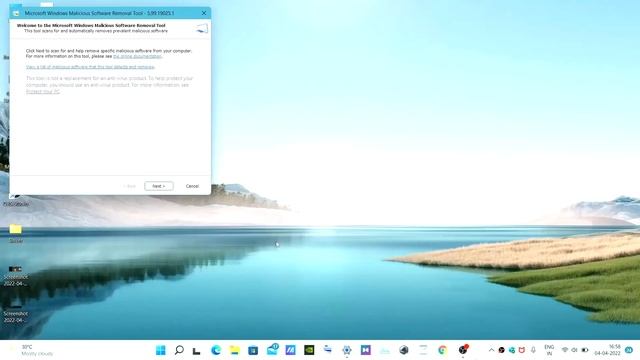
Task: Close the Malicious Software Removal Tool window
Action: (204, 13)
